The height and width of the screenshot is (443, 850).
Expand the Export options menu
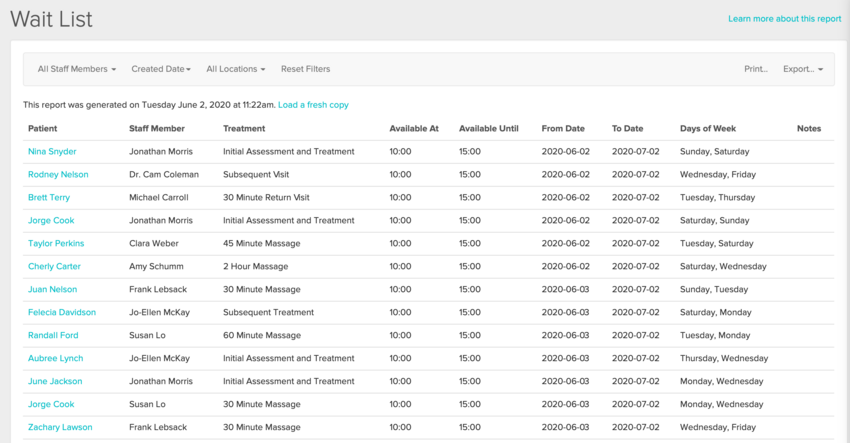(803, 69)
